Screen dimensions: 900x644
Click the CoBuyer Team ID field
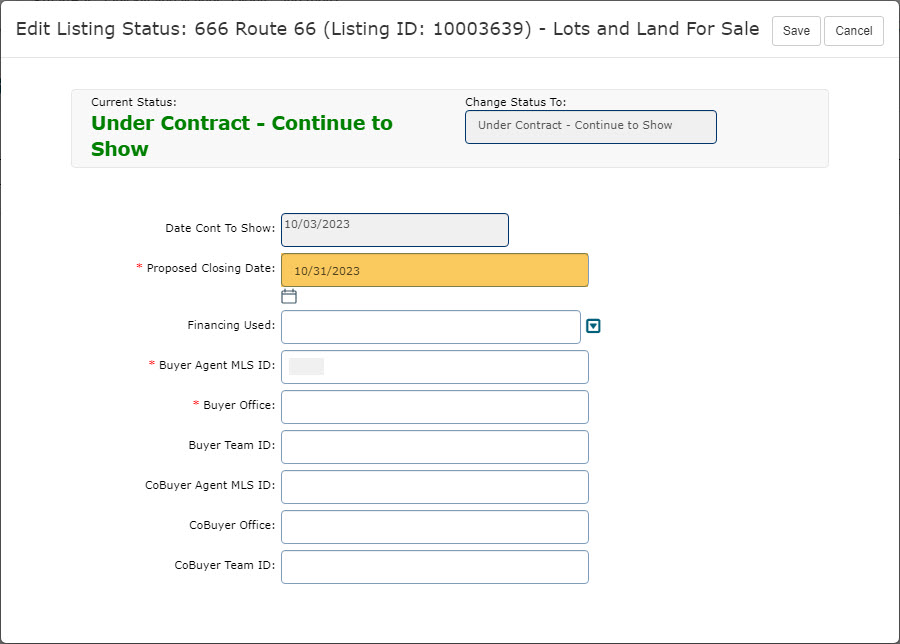click(x=434, y=567)
